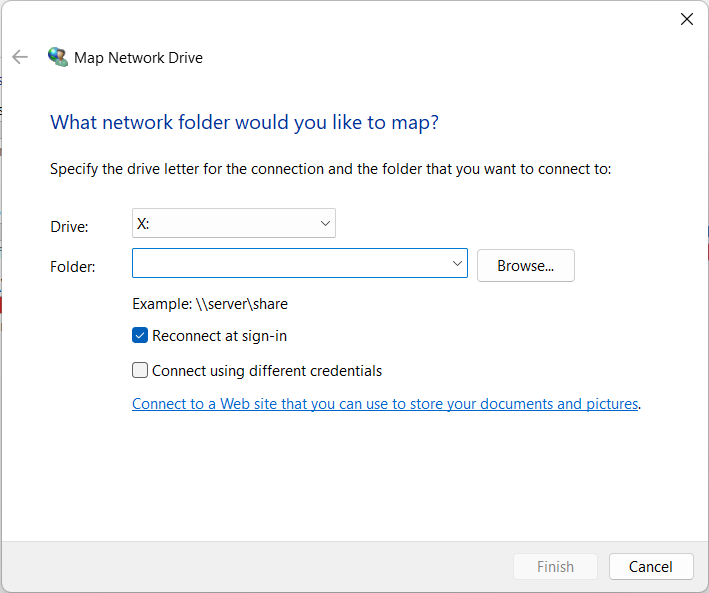The width and height of the screenshot is (709, 593).
Task: Click inside the Folder text input field
Action: (290, 263)
